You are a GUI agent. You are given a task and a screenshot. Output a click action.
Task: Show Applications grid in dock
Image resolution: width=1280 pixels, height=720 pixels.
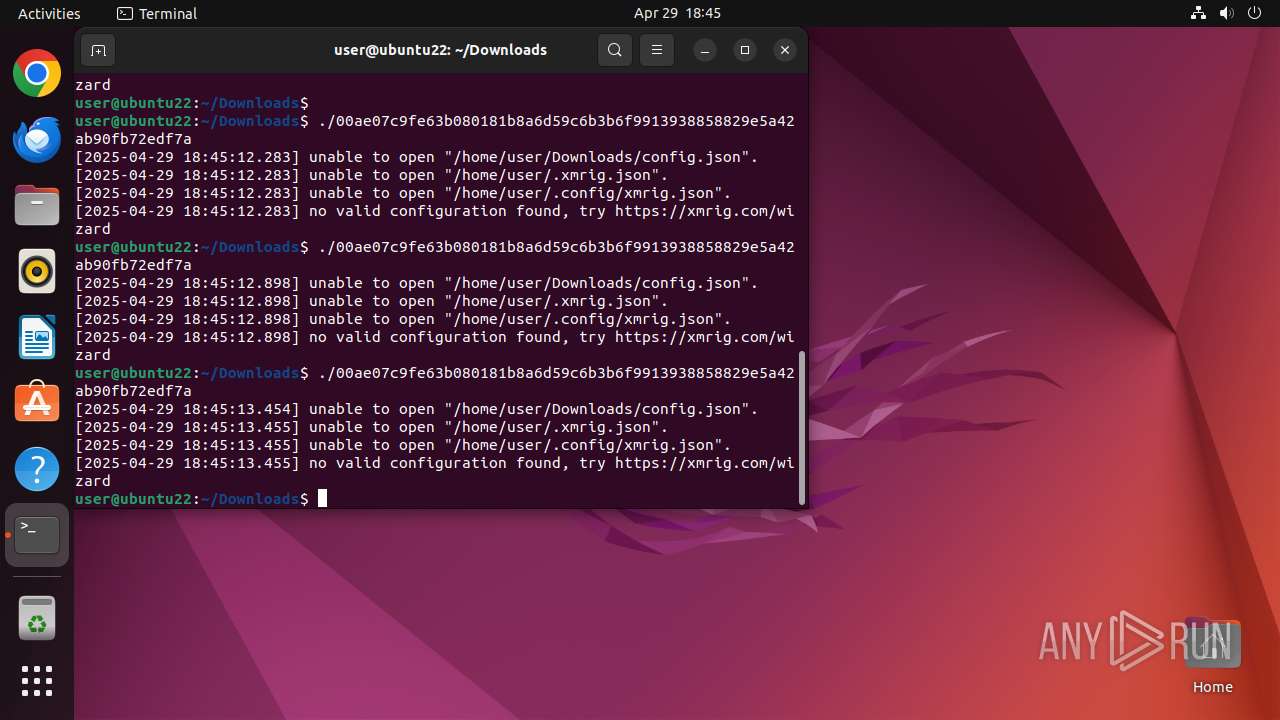pyautogui.click(x=37, y=681)
